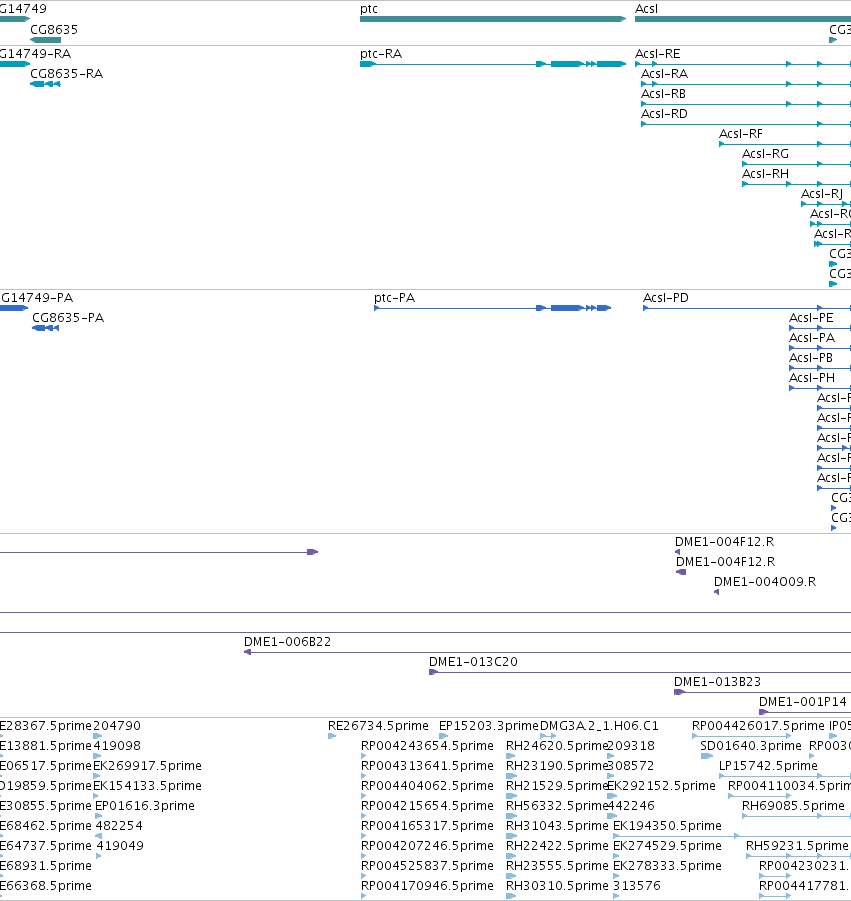Select EST RH22422.5prime

pos(557,846)
